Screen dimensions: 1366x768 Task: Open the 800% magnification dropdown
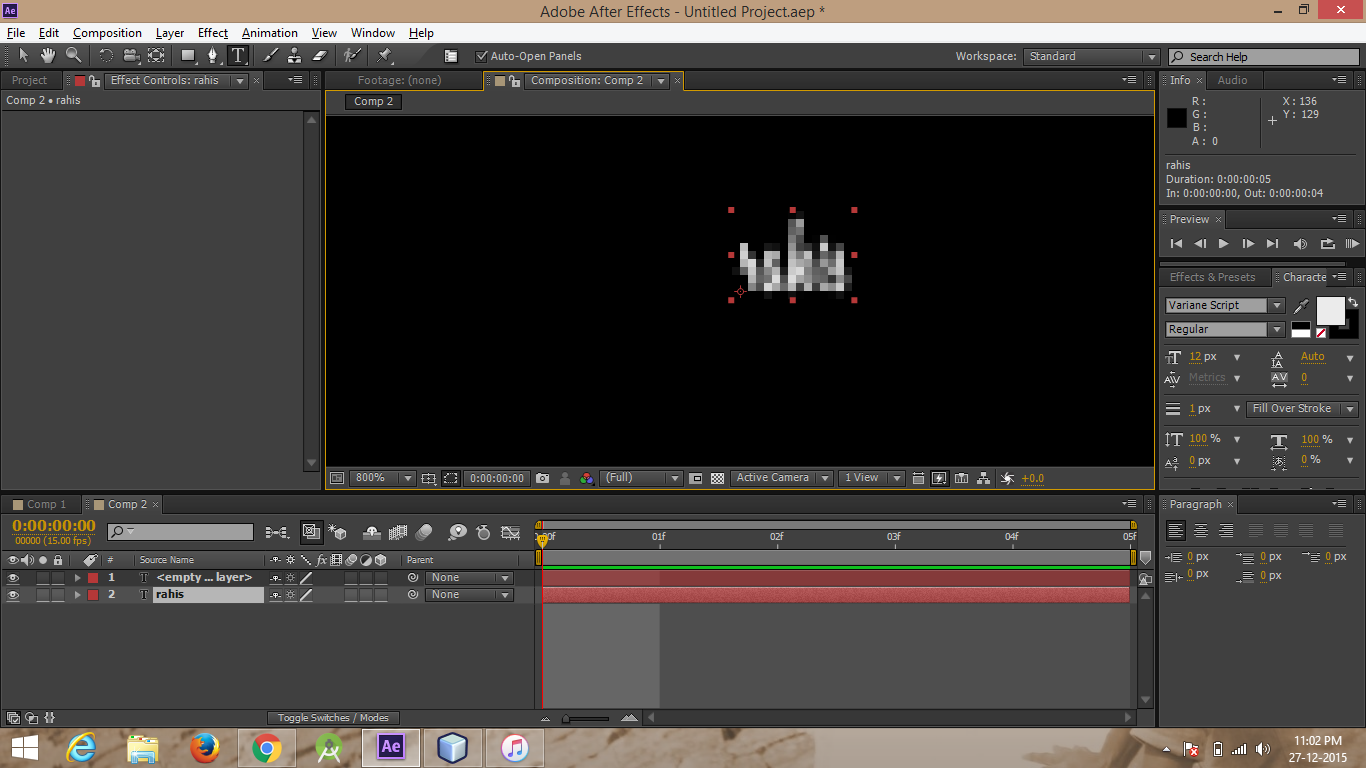[381, 478]
